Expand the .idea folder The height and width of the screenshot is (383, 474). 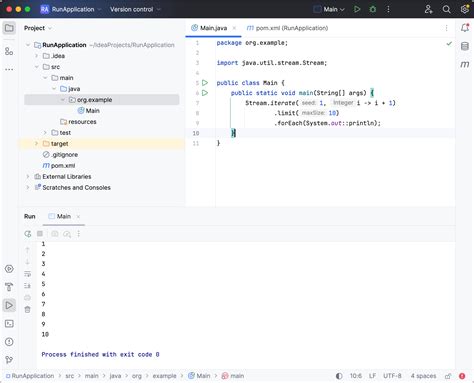coord(36,56)
